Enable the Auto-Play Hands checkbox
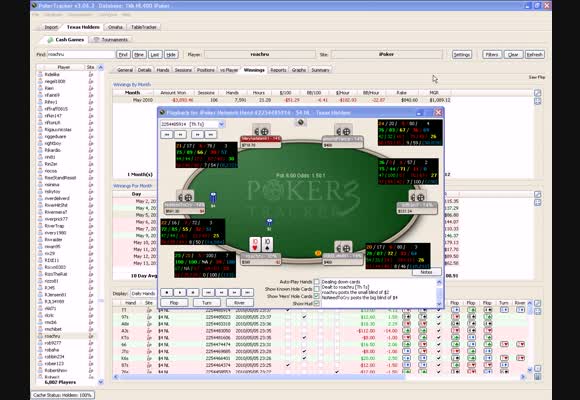The image size is (580, 400). coord(316,282)
